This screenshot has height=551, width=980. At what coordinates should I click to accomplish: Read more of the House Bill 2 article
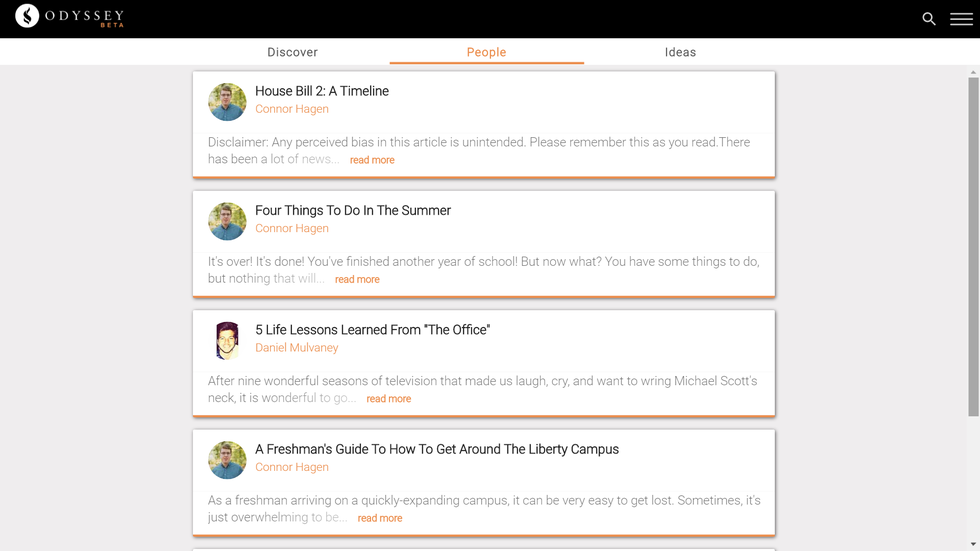coord(372,160)
